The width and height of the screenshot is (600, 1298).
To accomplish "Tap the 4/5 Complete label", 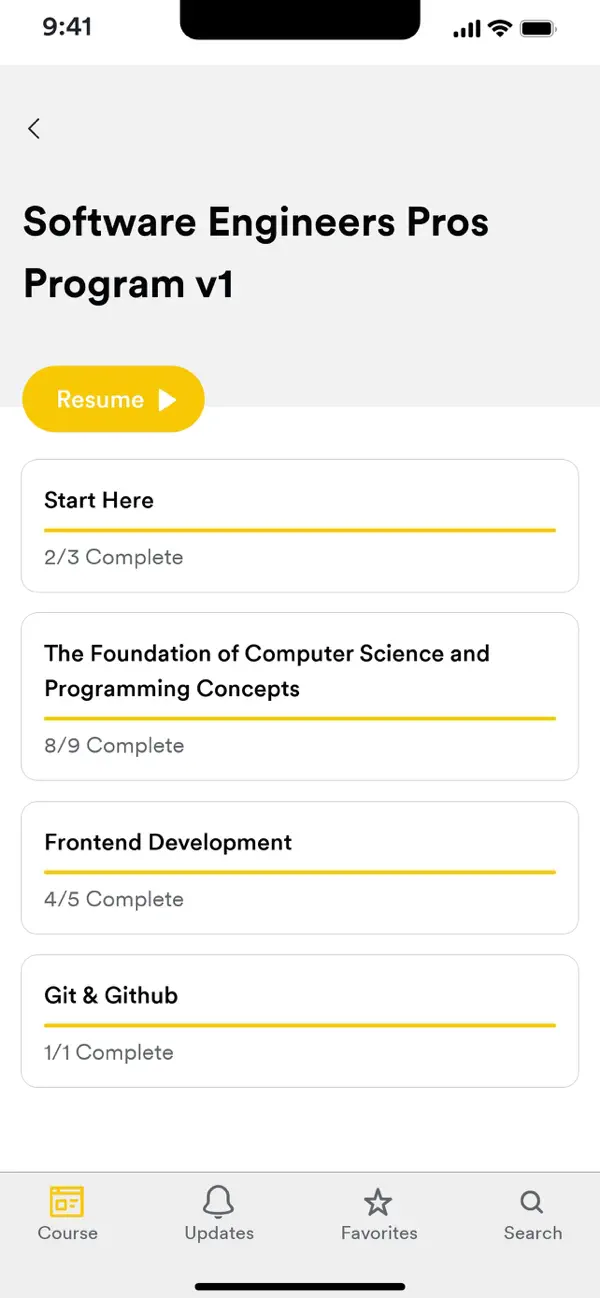I will (113, 899).
